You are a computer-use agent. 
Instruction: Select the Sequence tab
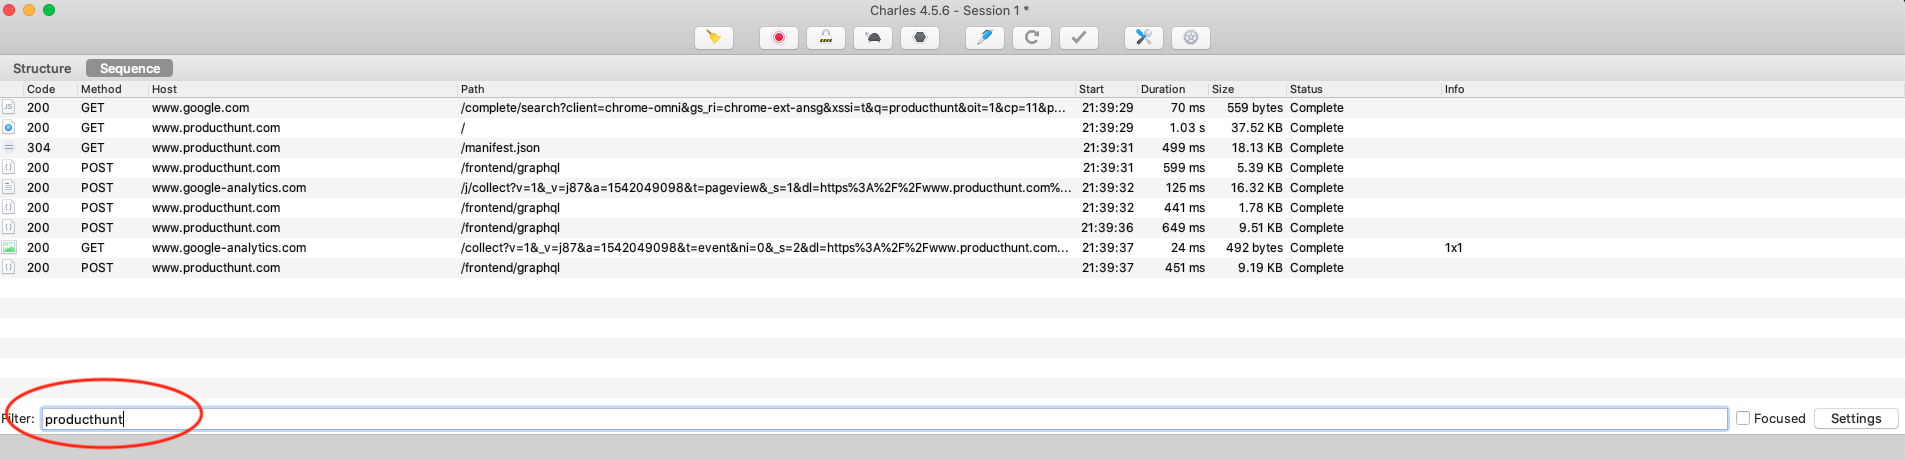click(129, 68)
